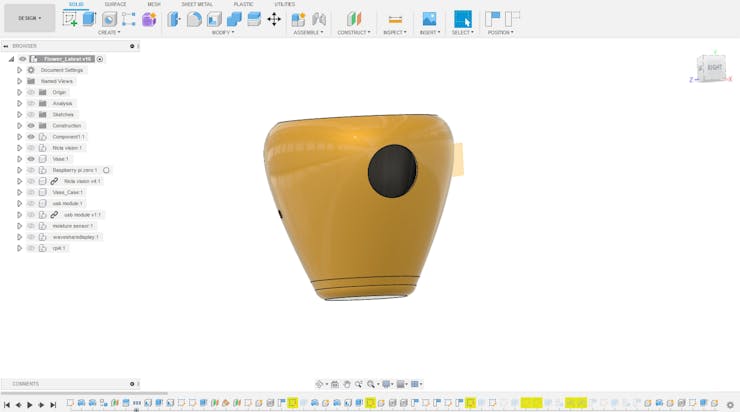This screenshot has height=412, width=740.
Task: Open the Design workspace dropdown
Action: (x=29, y=18)
